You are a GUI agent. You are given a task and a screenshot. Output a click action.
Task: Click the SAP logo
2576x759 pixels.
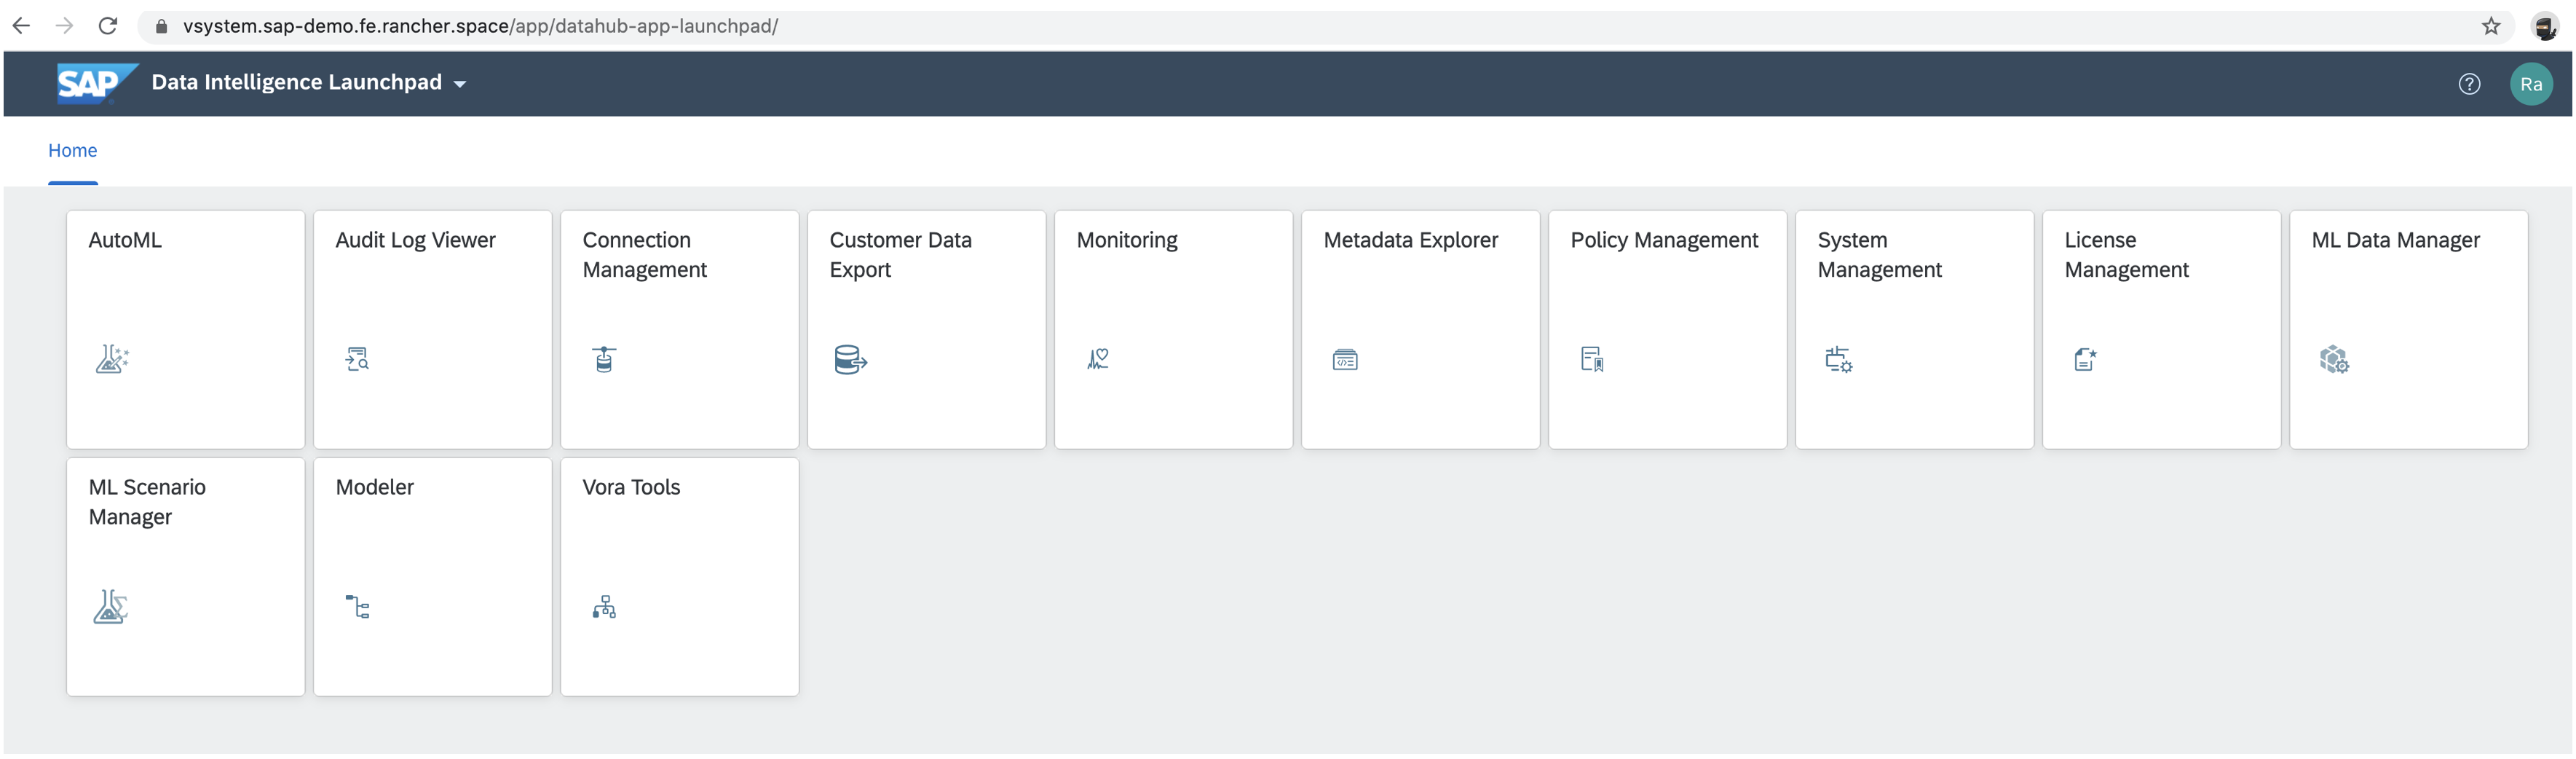94,83
